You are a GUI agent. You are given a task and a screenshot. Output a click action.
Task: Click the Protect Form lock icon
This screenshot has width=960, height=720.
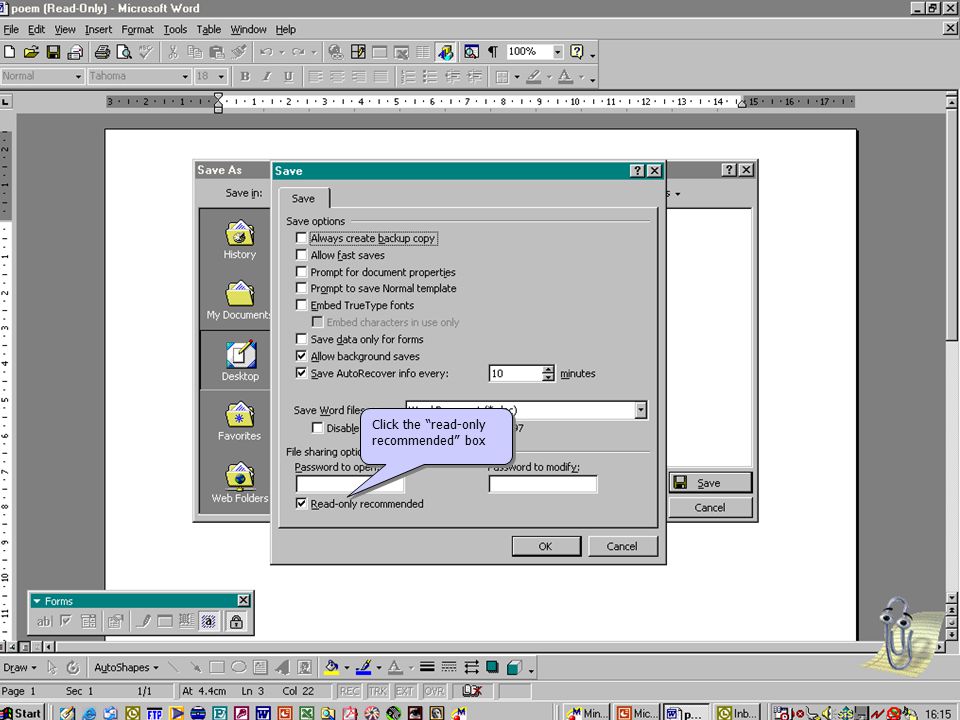236,622
